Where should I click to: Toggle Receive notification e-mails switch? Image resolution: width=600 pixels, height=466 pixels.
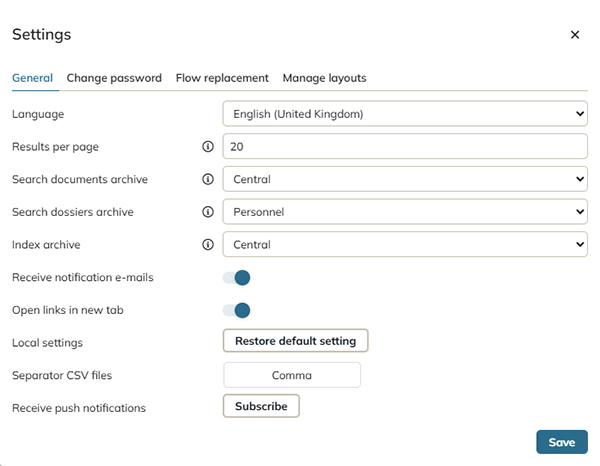236,277
